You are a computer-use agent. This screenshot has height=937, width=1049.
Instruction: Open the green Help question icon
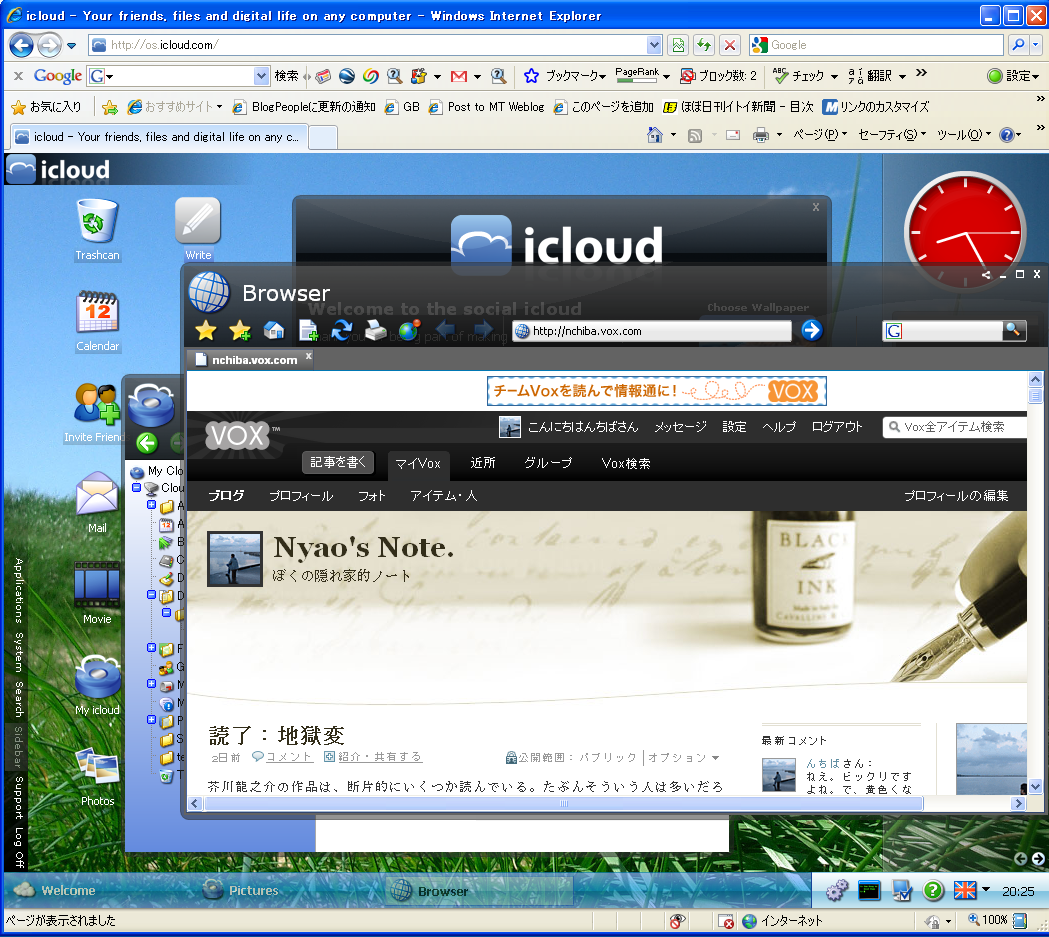933,890
